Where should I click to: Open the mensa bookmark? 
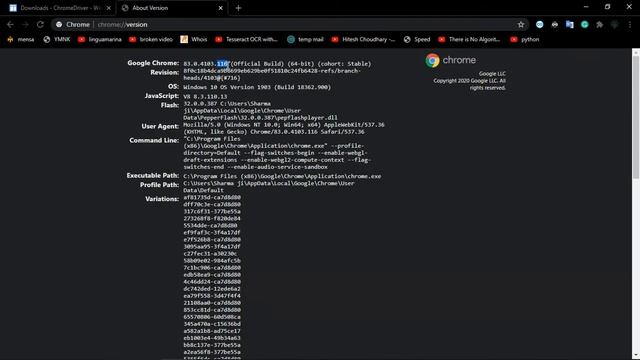(x=21, y=40)
